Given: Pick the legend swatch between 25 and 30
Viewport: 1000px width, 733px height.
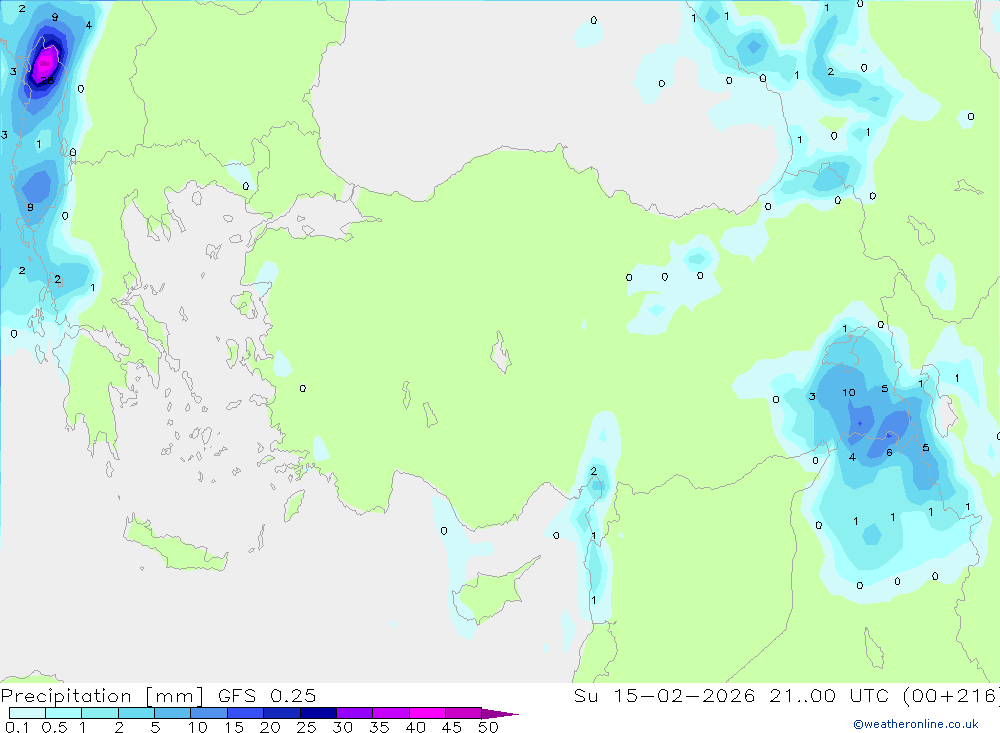Looking at the screenshot, I should [318, 713].
